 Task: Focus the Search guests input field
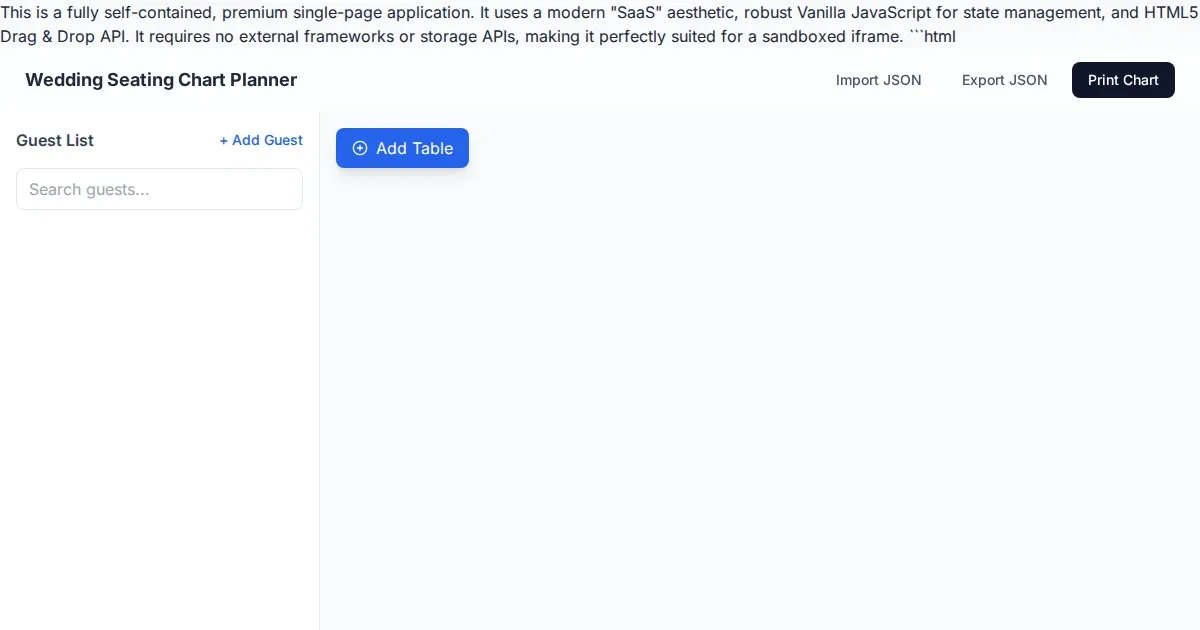[x=159, y=189]
